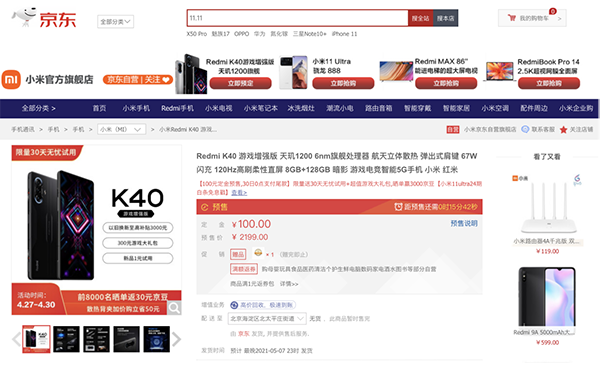
Task: Select the fourth product thumbnail
Action: tap(127, 339)
